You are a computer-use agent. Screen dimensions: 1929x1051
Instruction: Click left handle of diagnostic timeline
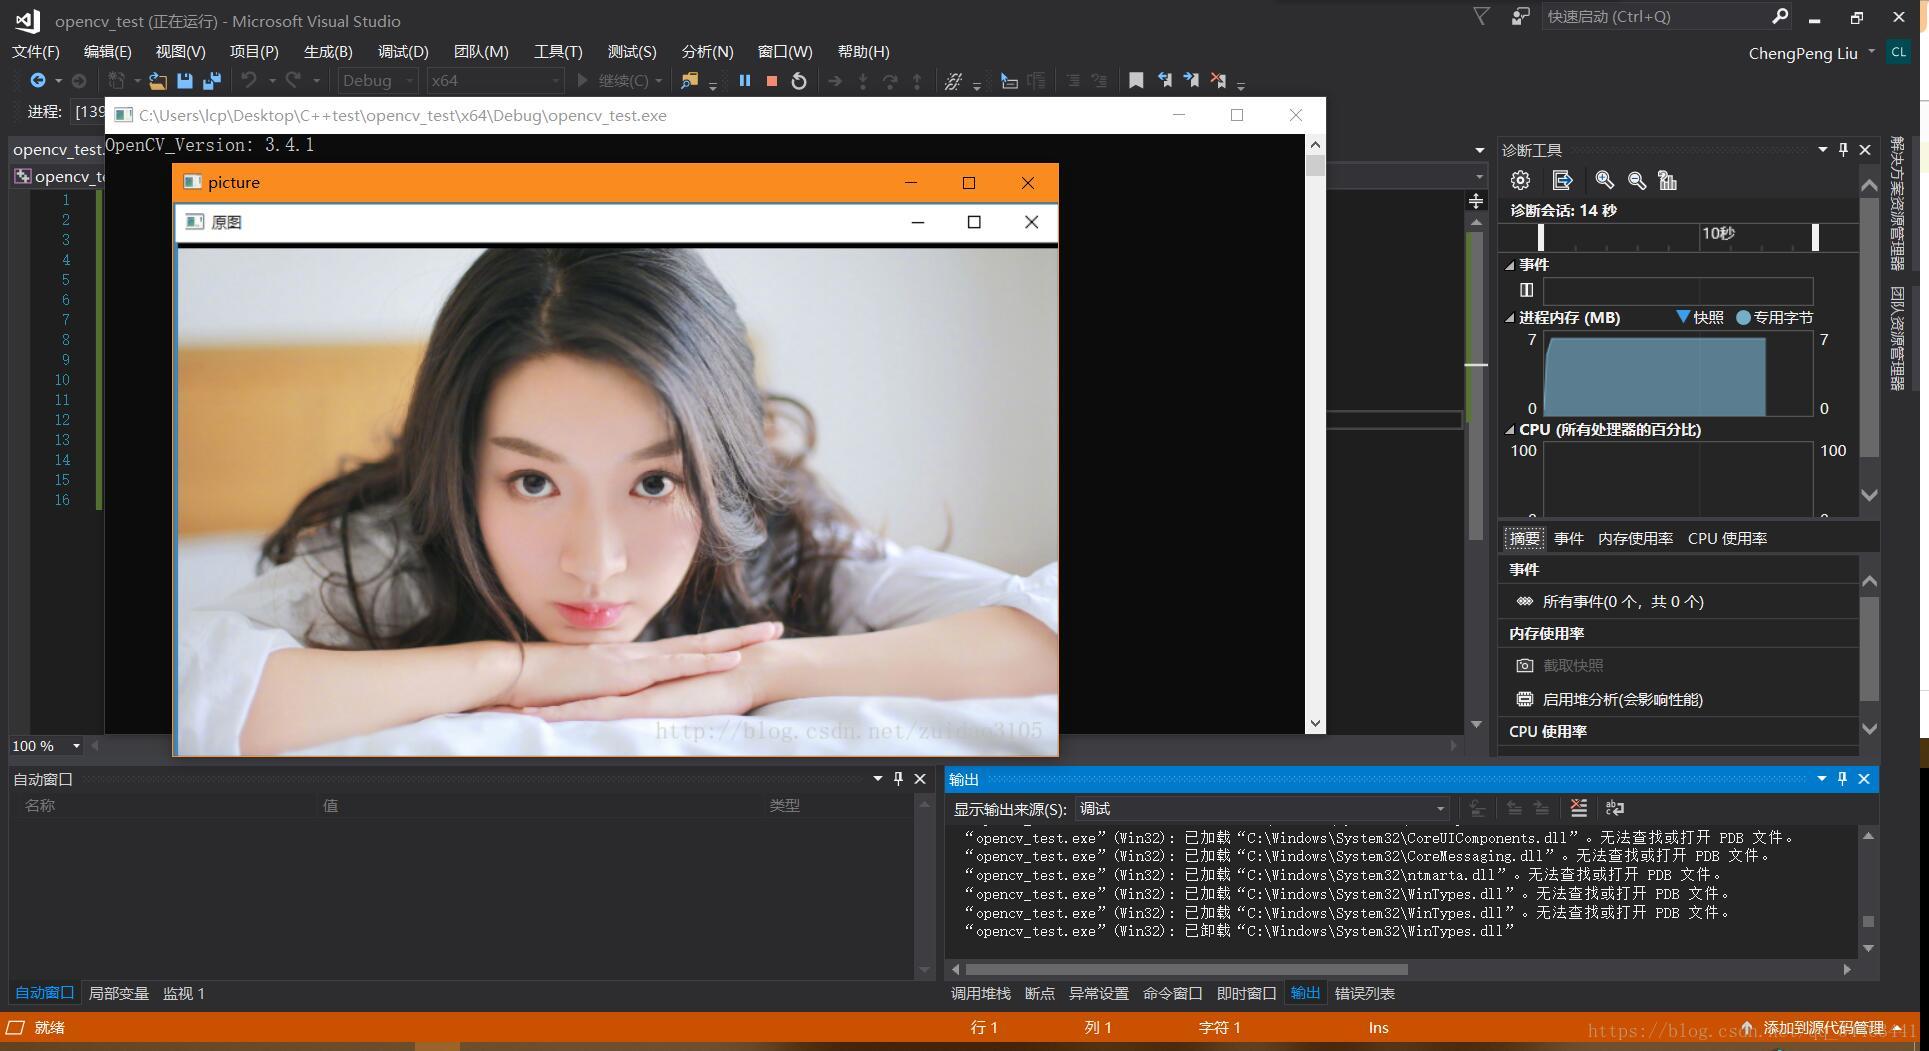coord(1541,237)
